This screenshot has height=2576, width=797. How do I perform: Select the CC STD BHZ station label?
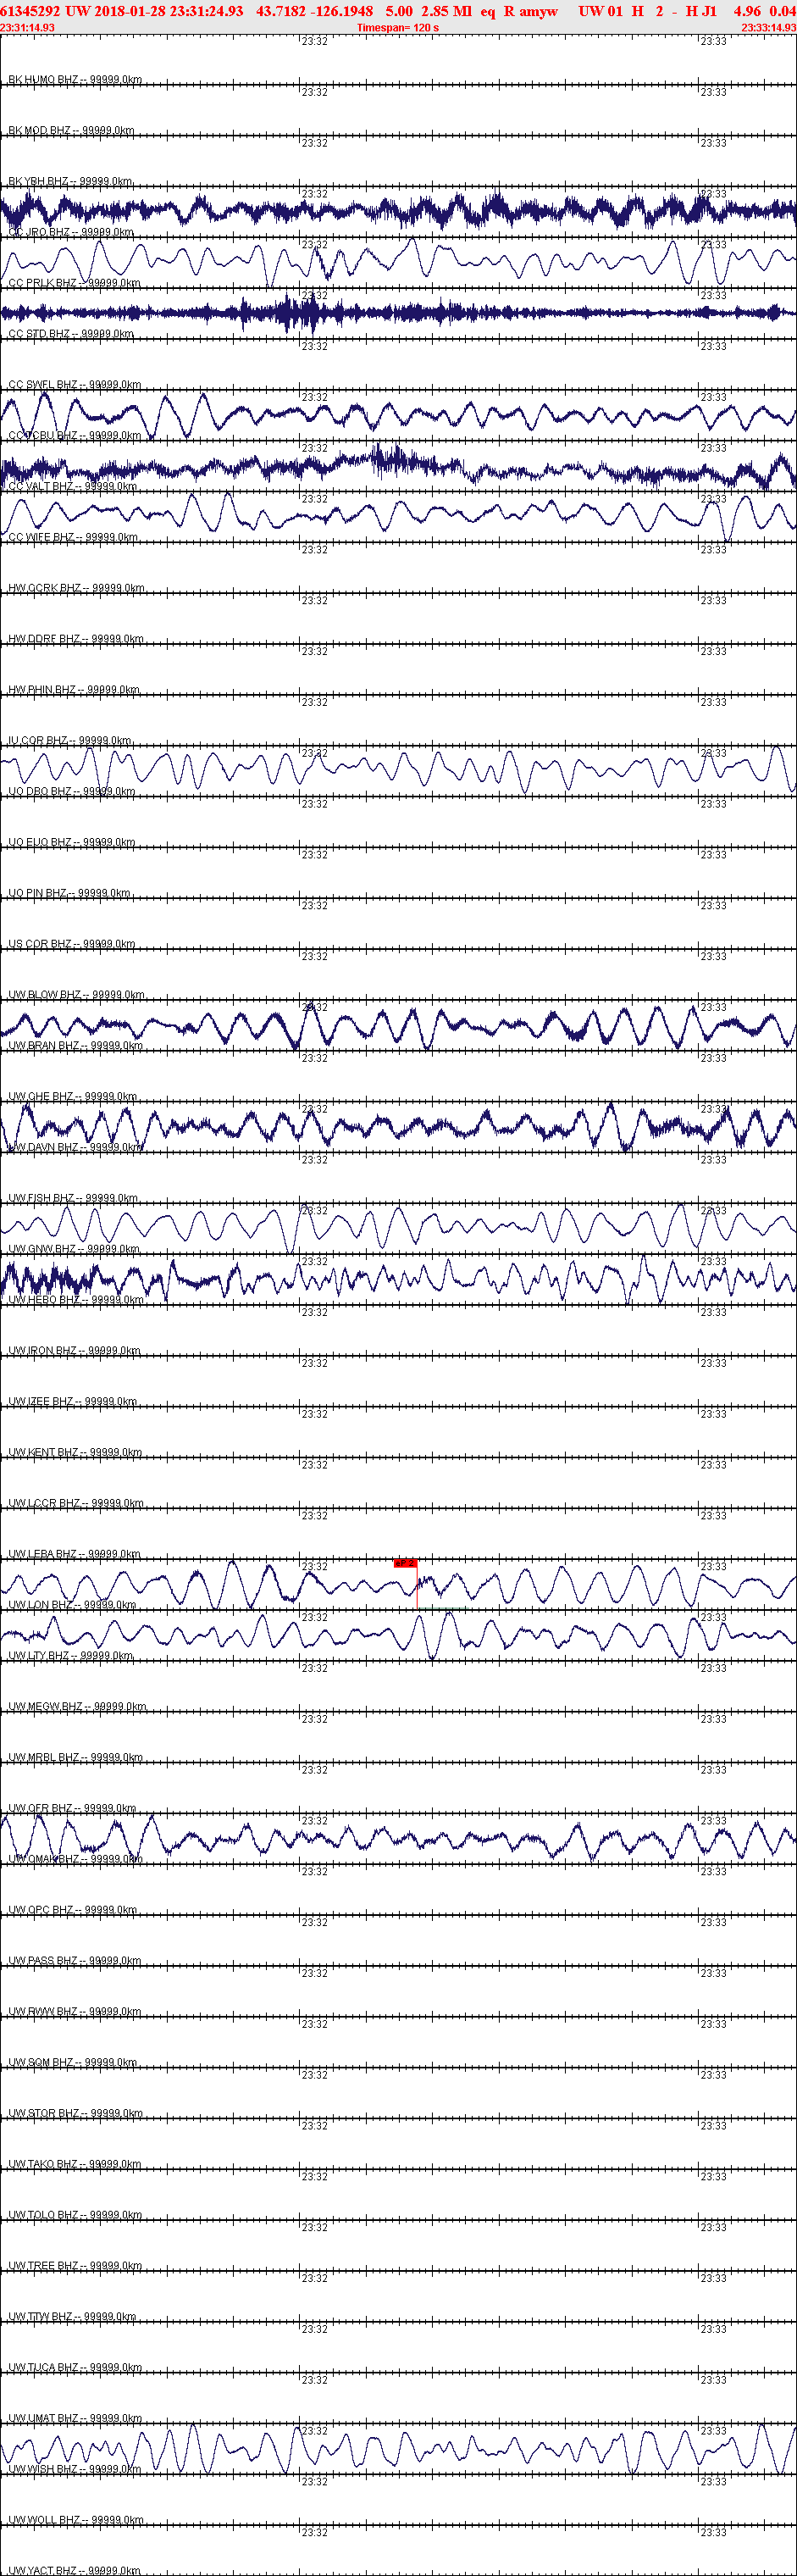tap(71, 333)
